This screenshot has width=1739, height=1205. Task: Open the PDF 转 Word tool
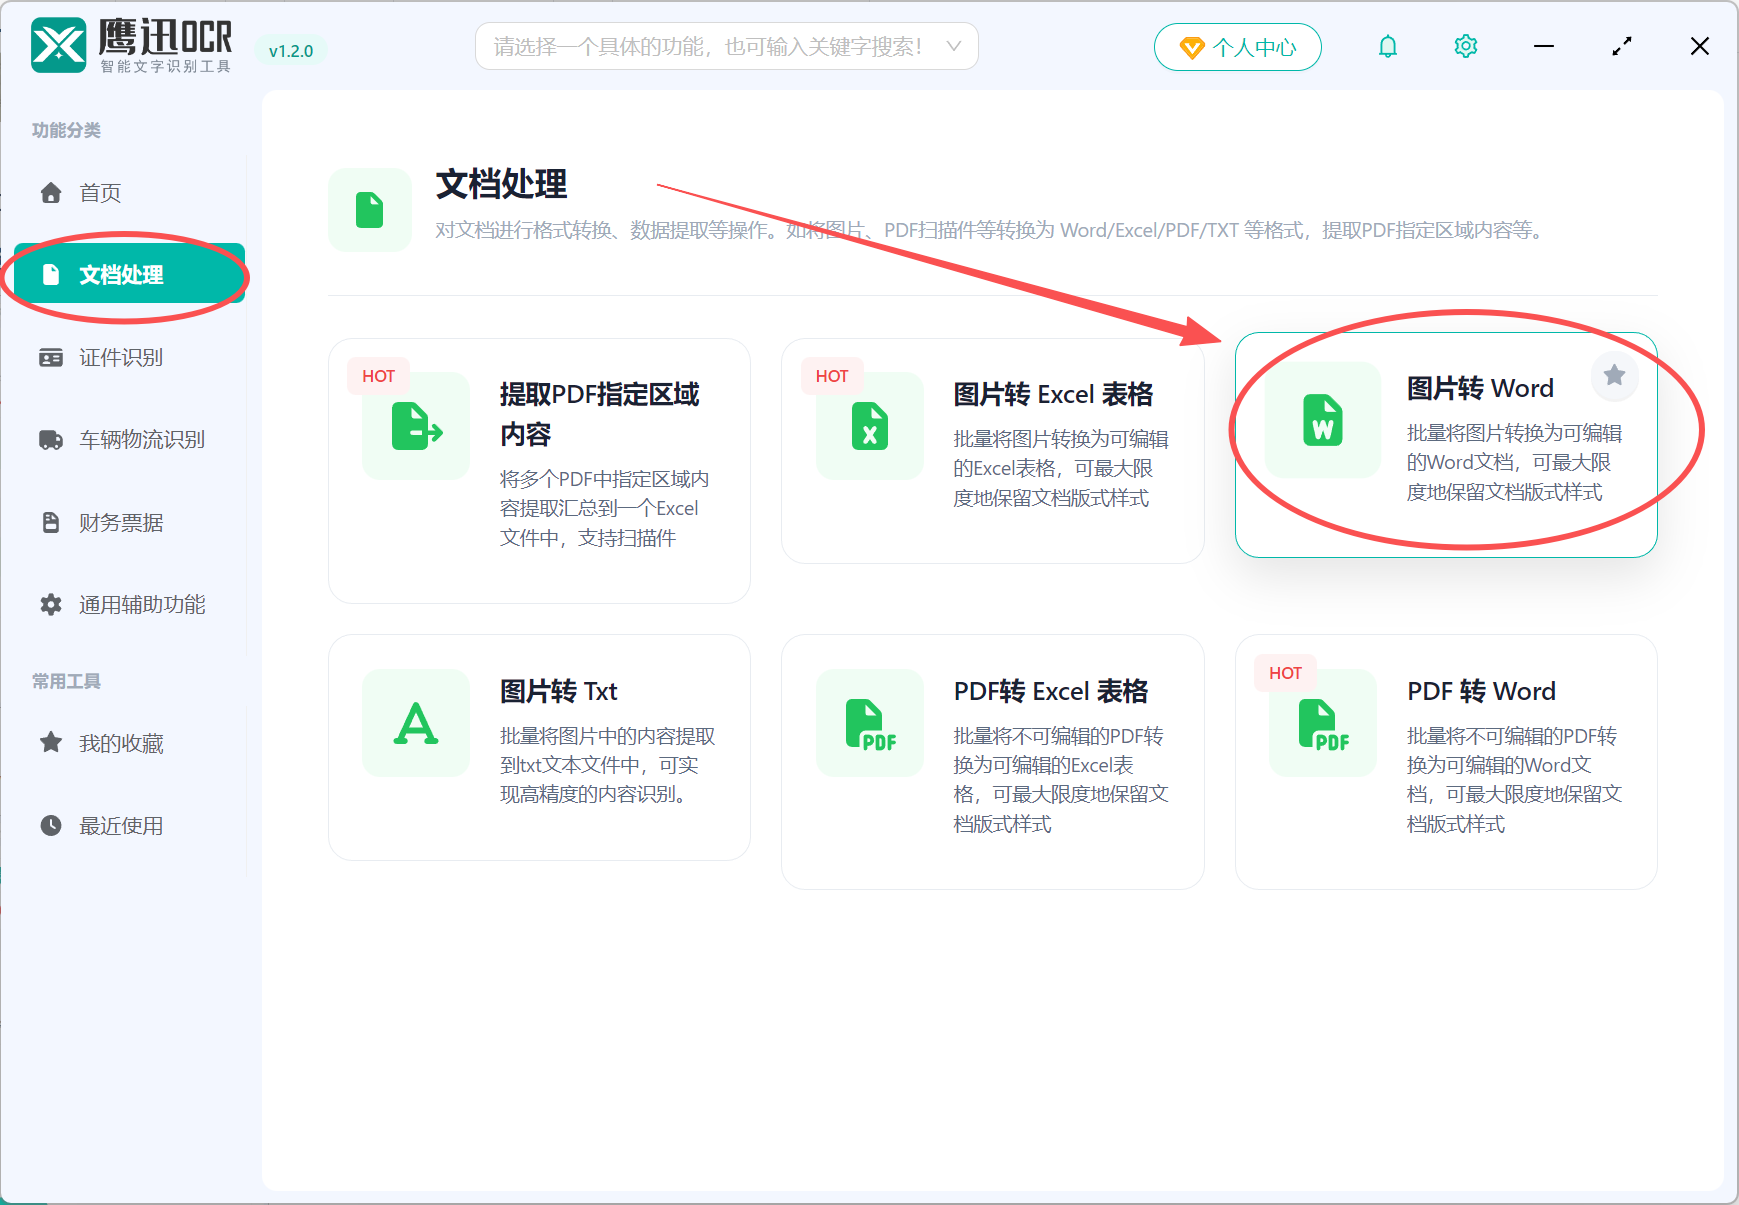click(1445, 760)
